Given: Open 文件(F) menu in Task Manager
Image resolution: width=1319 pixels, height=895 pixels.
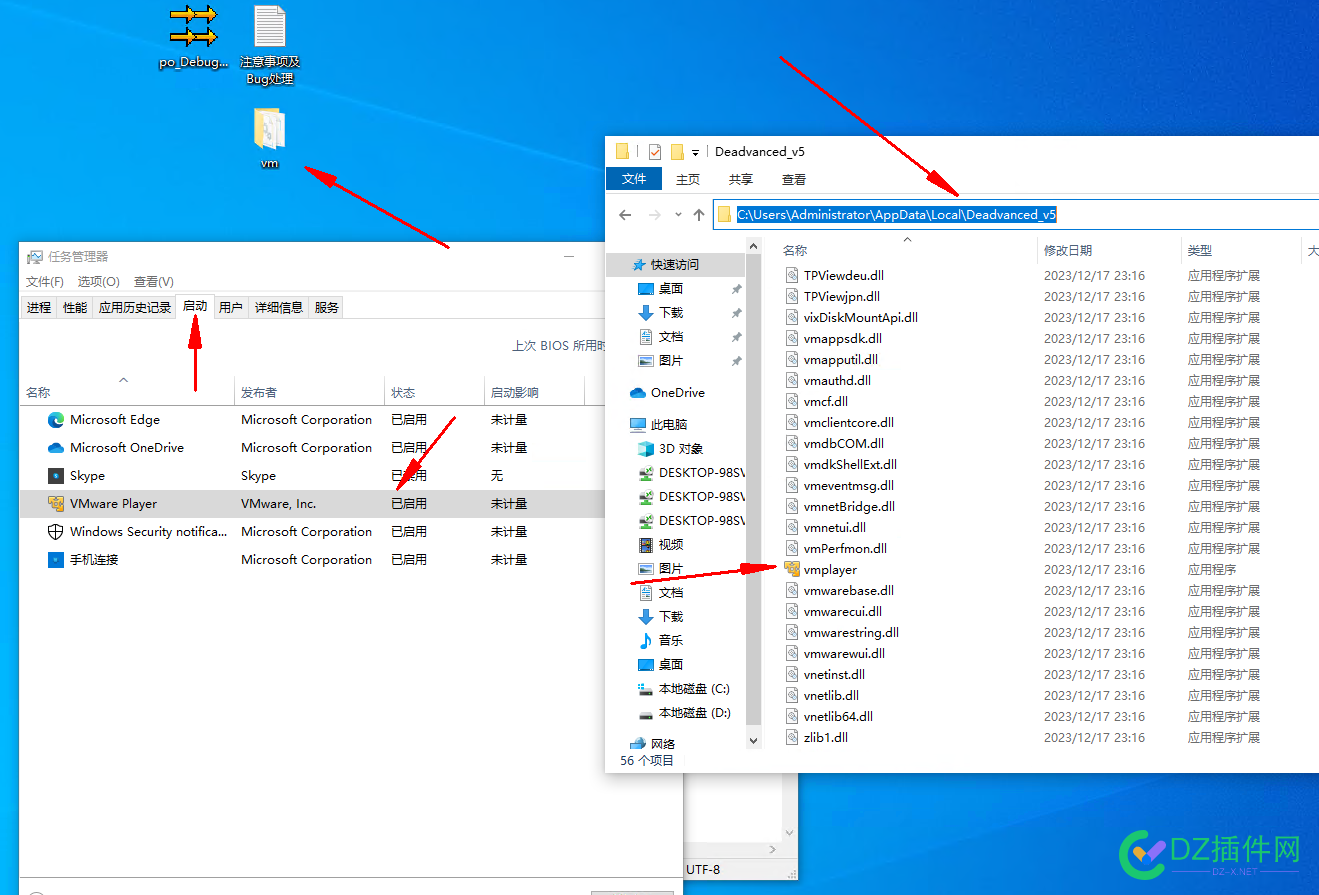Looking at the screenshot, I should pos(45,282).
